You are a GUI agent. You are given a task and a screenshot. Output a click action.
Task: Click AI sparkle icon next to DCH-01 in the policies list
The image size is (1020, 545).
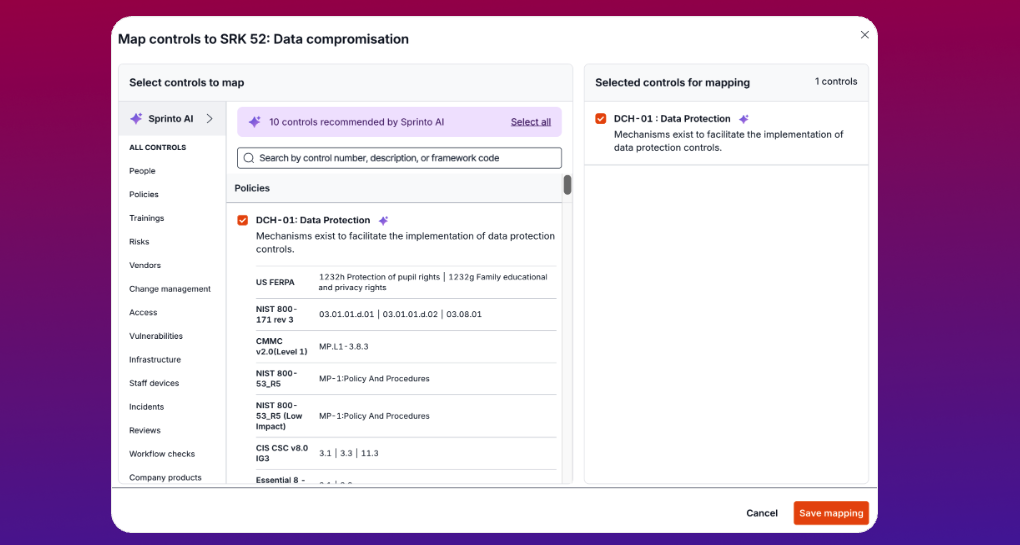[x=383, y=220]
